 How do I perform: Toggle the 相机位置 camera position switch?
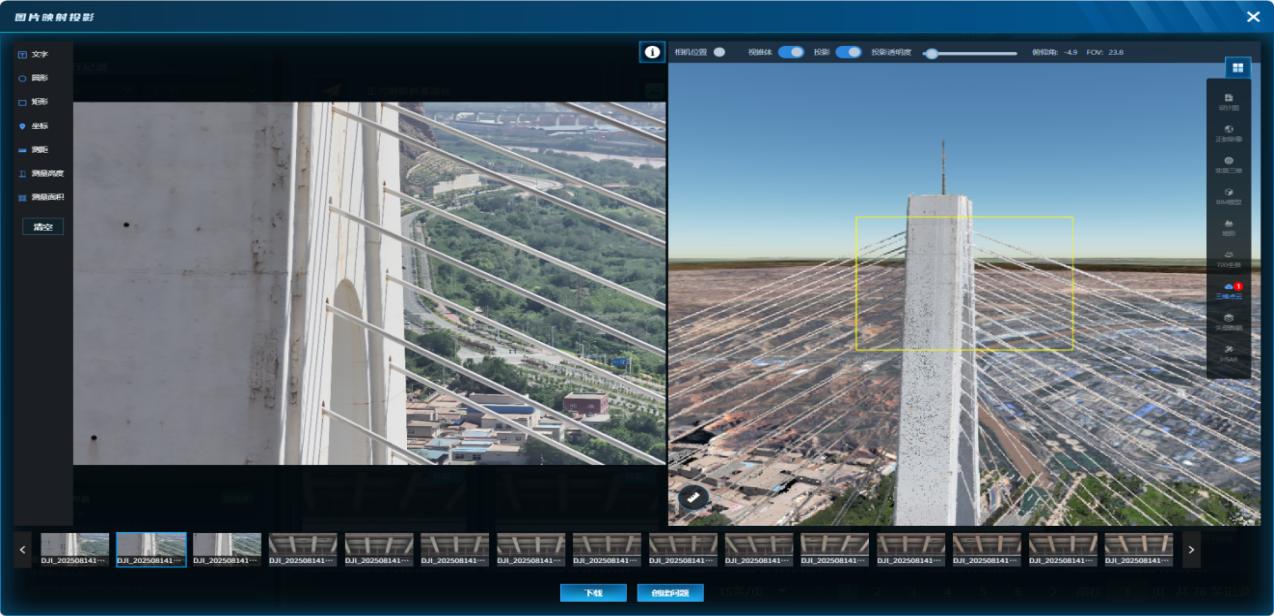click(718, 52)
